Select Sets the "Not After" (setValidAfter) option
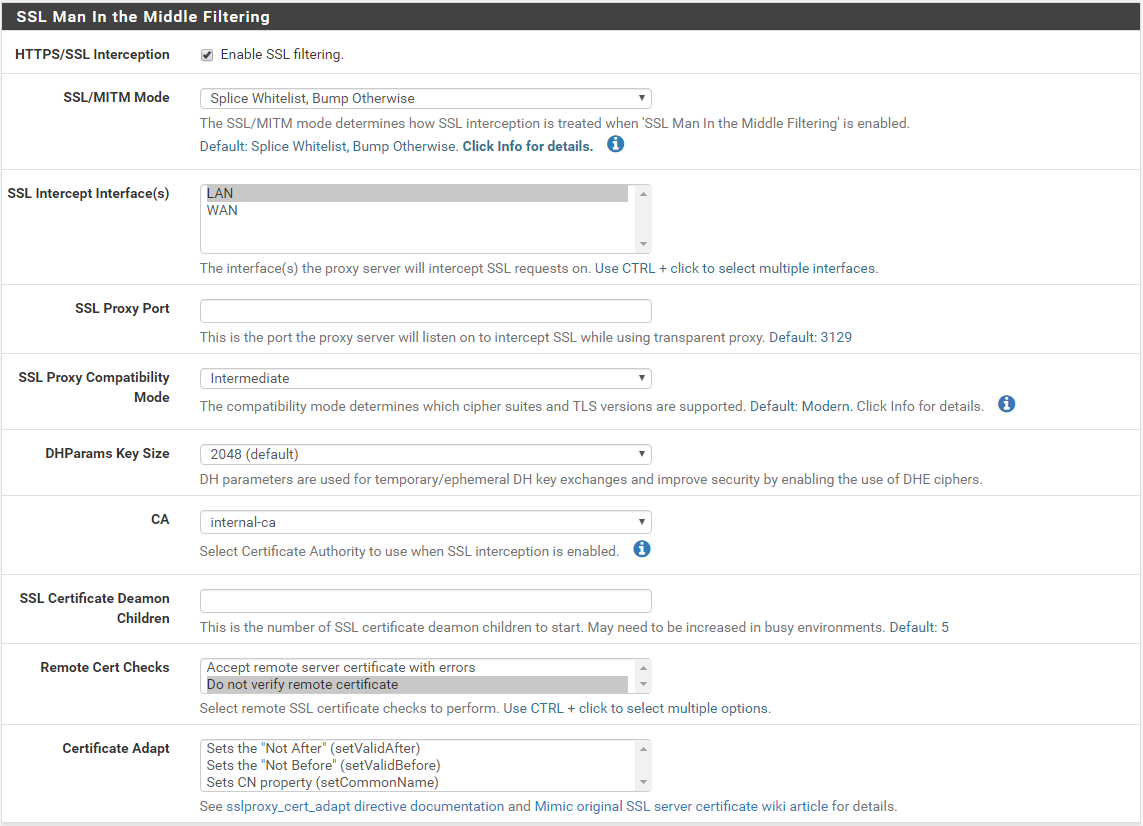The width and height of the screenshot is (1143, 826). pyautogui.click(x=416, y=748)
